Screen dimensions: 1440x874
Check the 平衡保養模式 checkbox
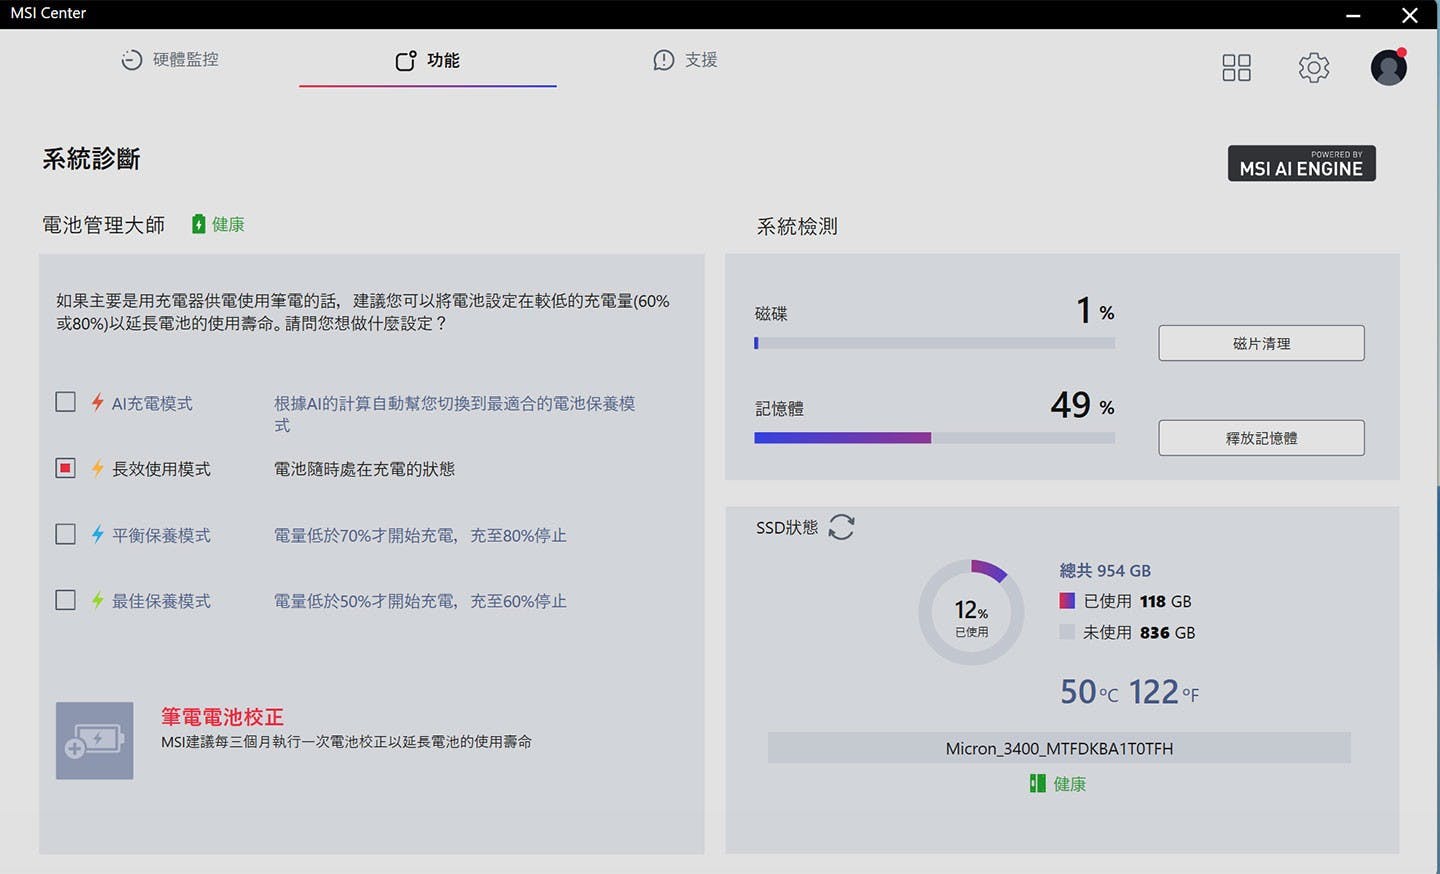click(66, 534)
